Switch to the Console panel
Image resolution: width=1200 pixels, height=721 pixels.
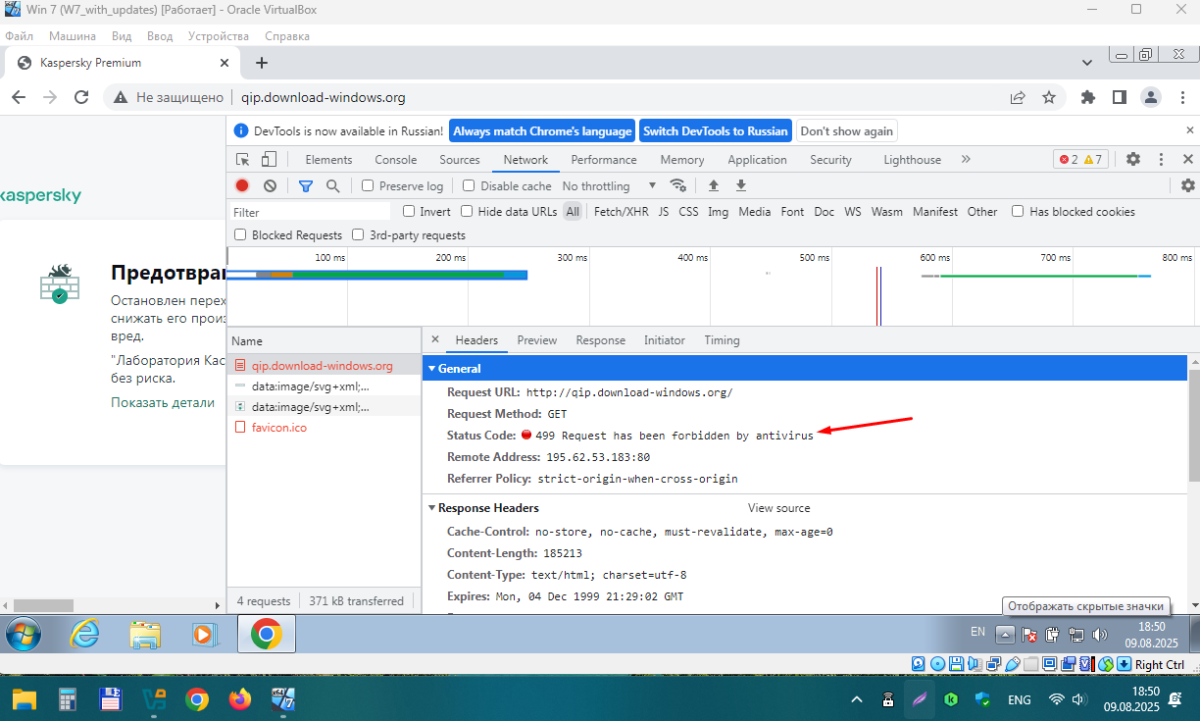(x=396, y=160)
